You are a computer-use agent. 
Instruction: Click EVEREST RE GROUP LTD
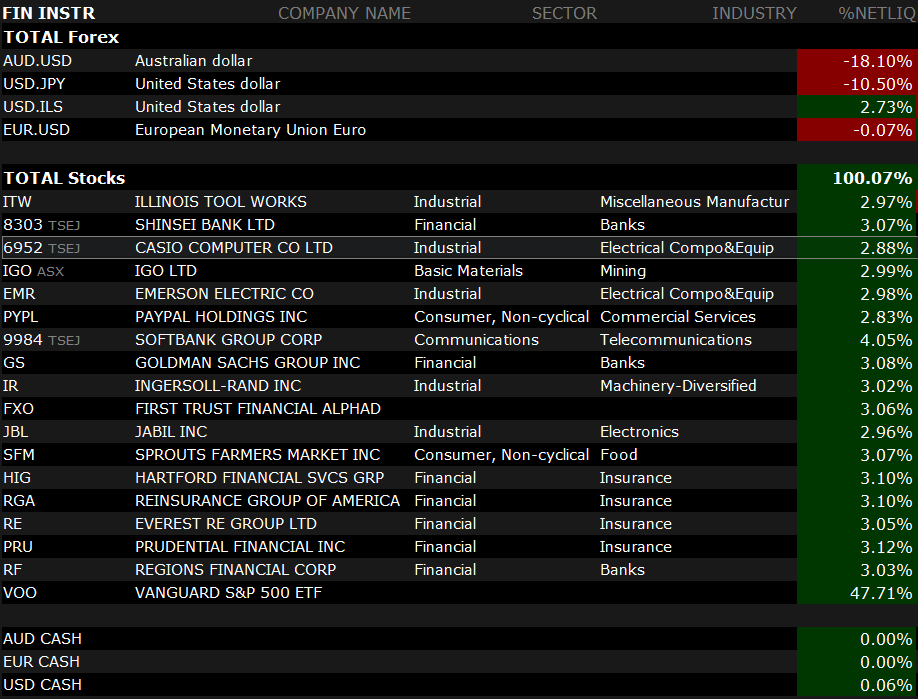(x=226, y=523)
